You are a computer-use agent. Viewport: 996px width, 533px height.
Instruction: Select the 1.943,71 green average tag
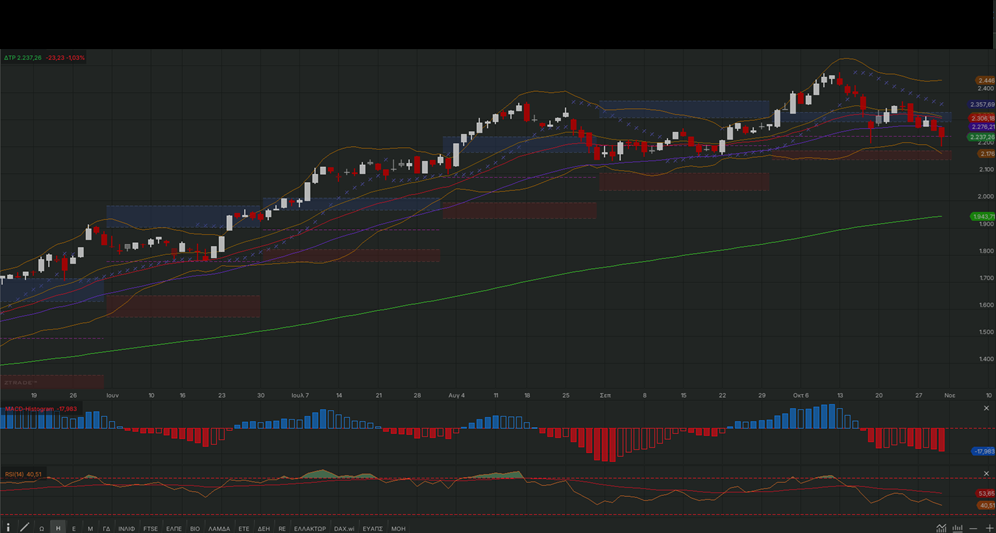point(983,217)
